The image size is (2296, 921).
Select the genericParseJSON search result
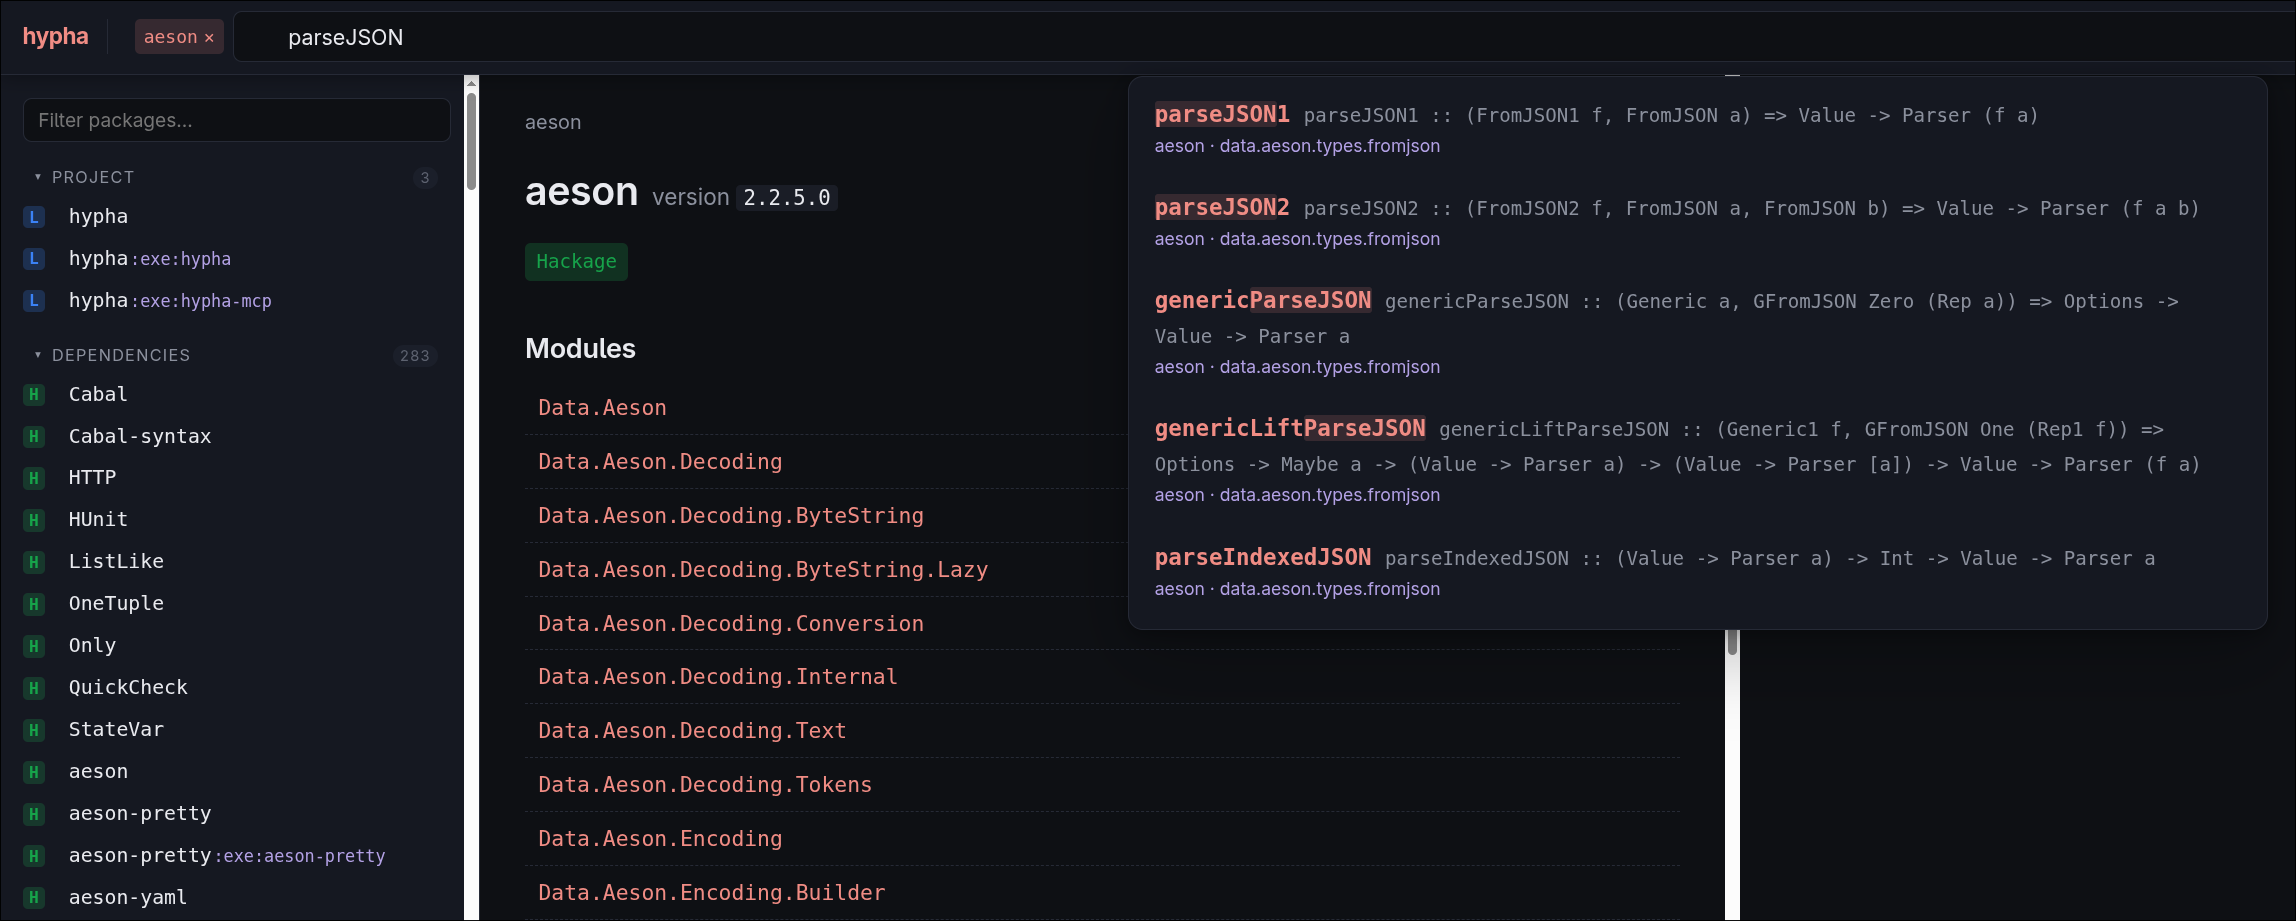1697,332
